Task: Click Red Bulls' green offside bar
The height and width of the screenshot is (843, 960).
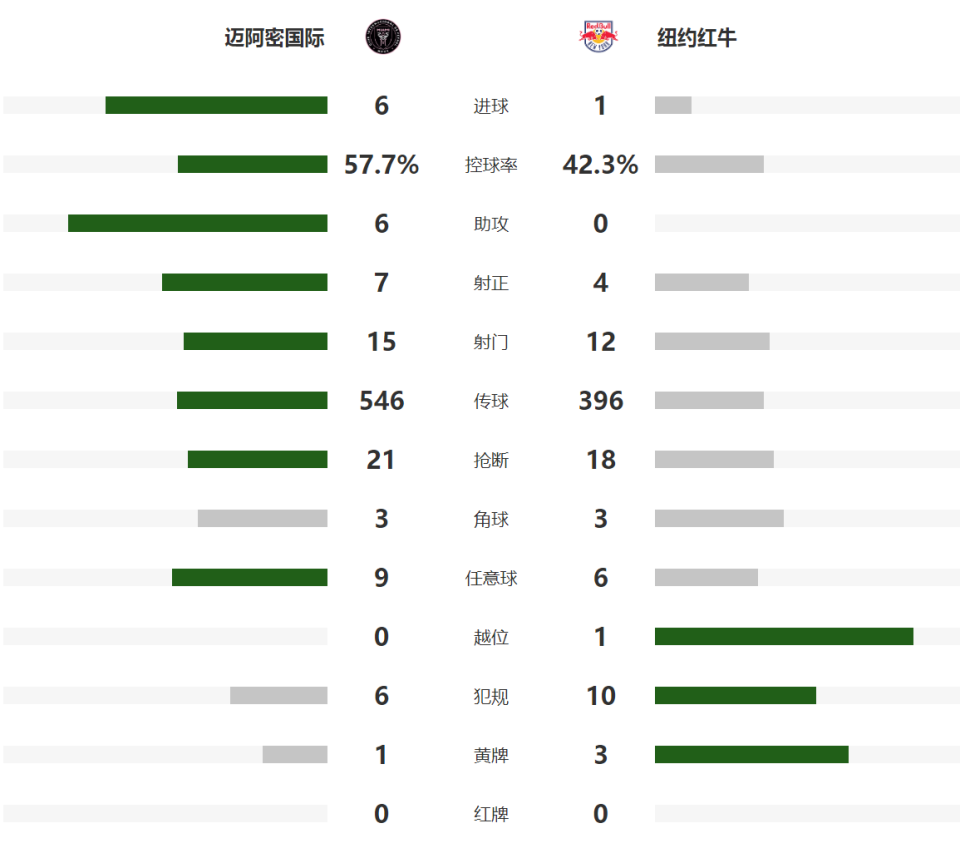Action: [x=784, y=636]
